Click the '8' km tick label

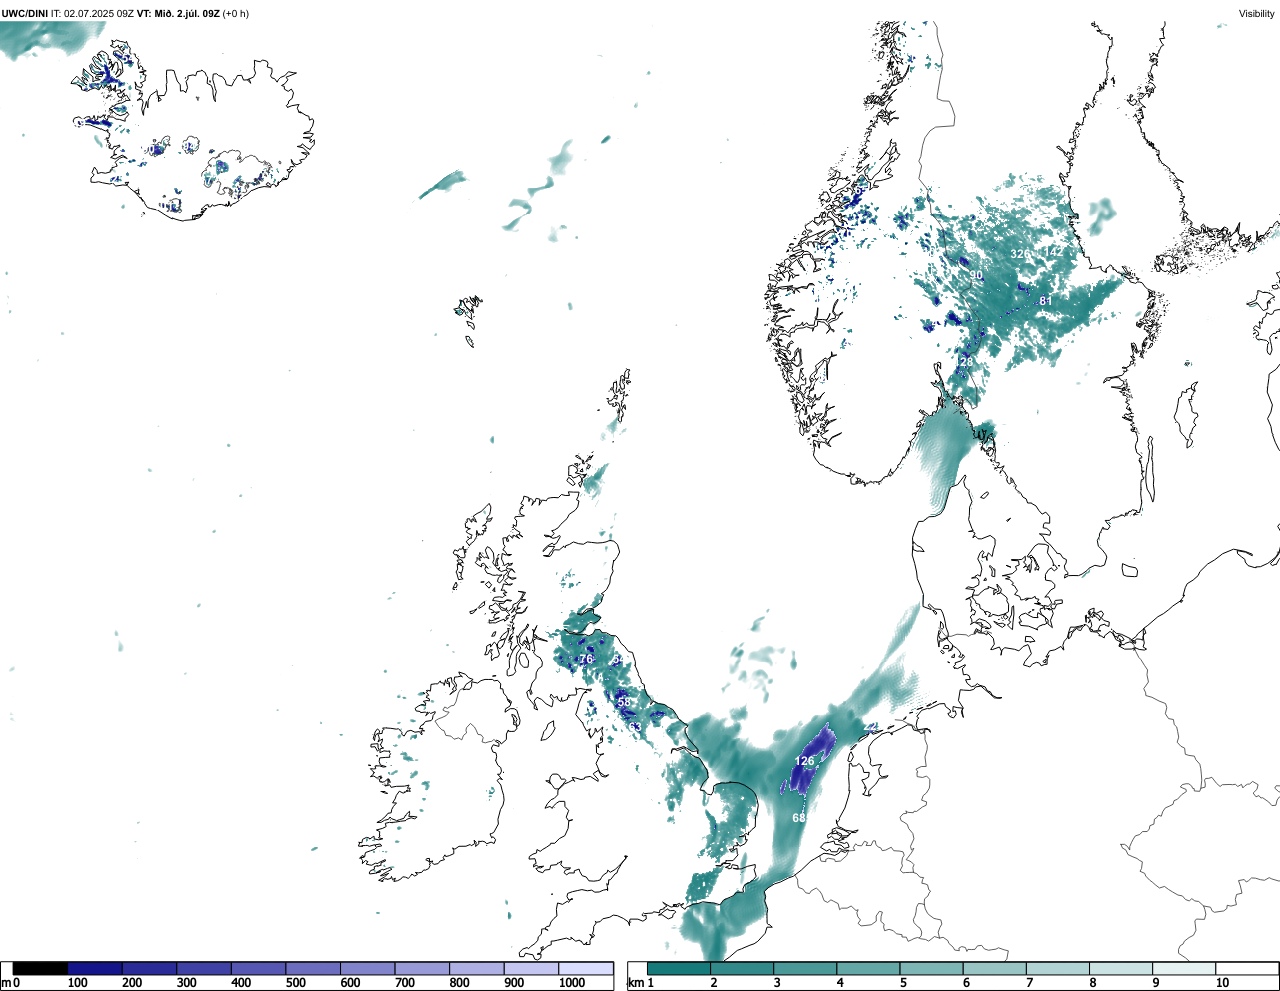[1093, 983]
